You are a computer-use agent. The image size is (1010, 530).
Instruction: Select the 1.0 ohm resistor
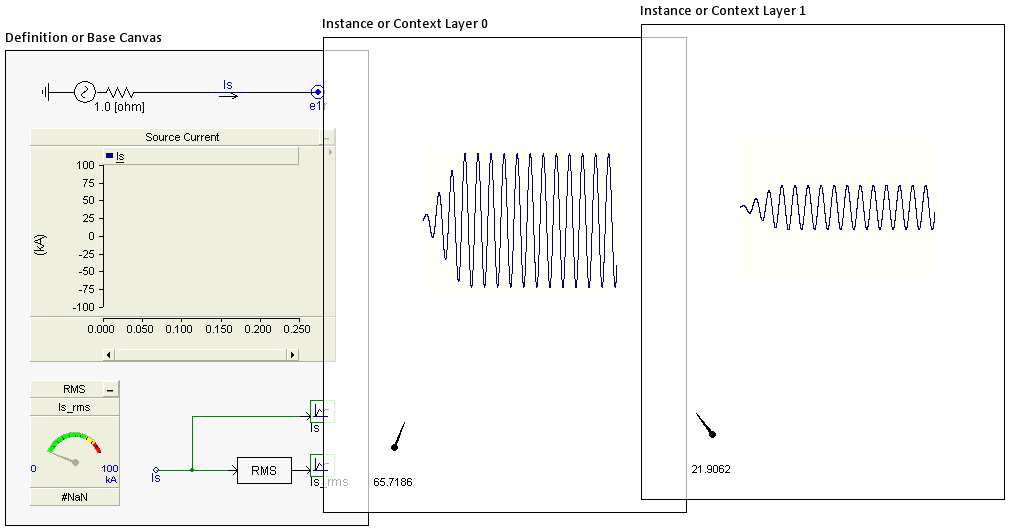119,92
